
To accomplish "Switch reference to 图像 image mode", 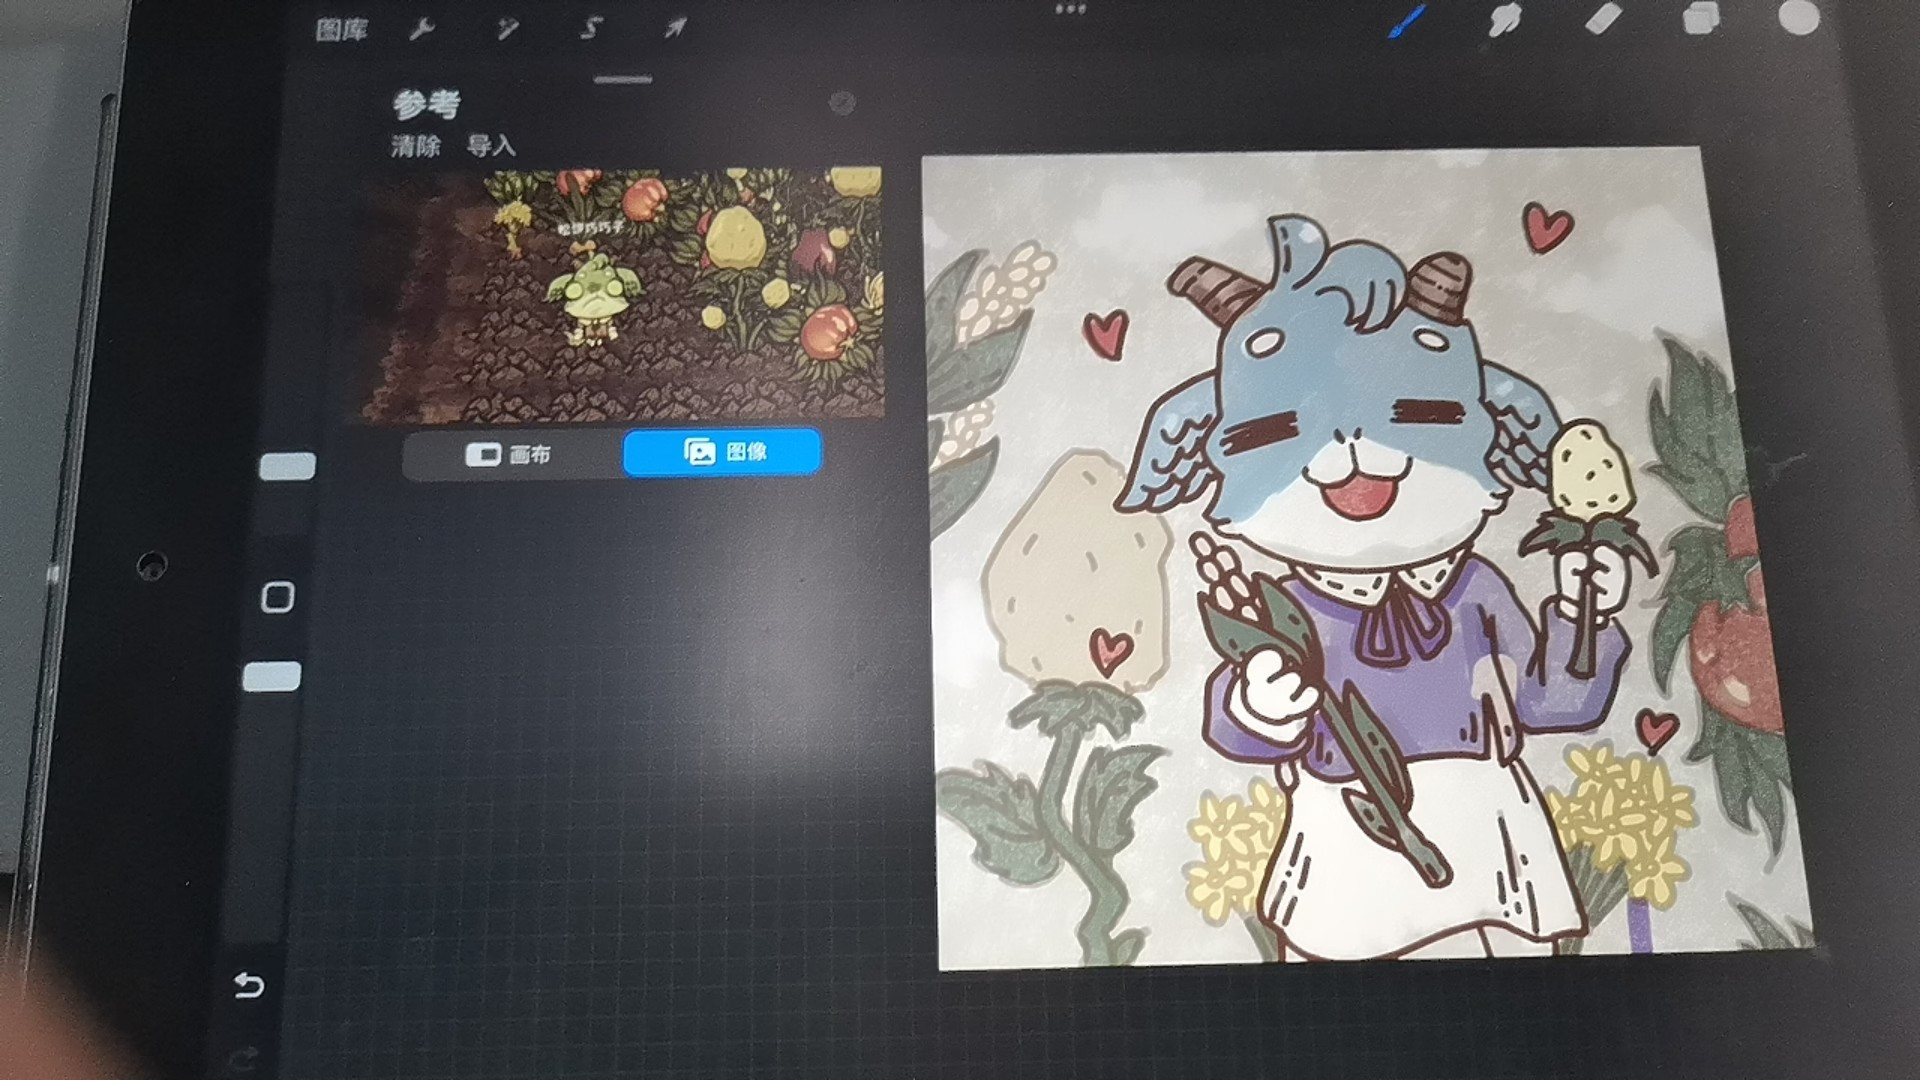I will pos(722,452).
